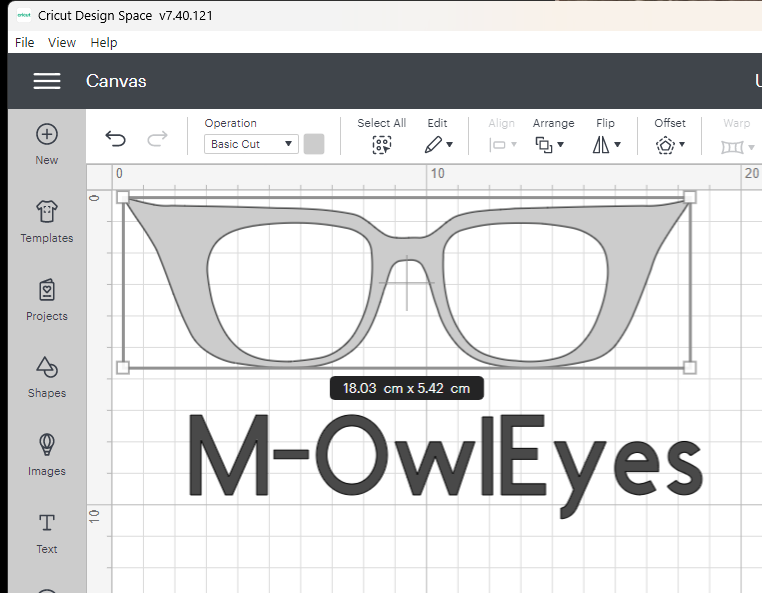Open the Images panel
Screen dimensions: 762x593
[x=47, y=446]
